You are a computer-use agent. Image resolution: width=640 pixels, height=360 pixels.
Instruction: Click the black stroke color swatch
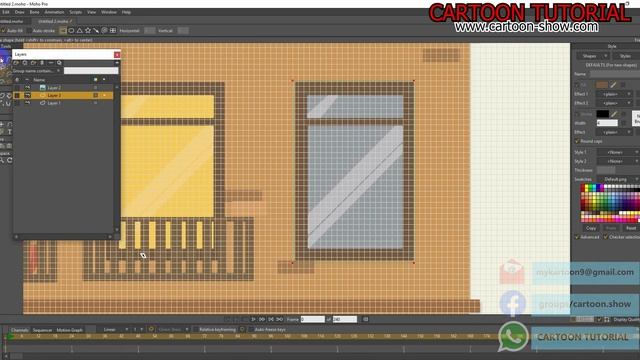coord(602,114)
